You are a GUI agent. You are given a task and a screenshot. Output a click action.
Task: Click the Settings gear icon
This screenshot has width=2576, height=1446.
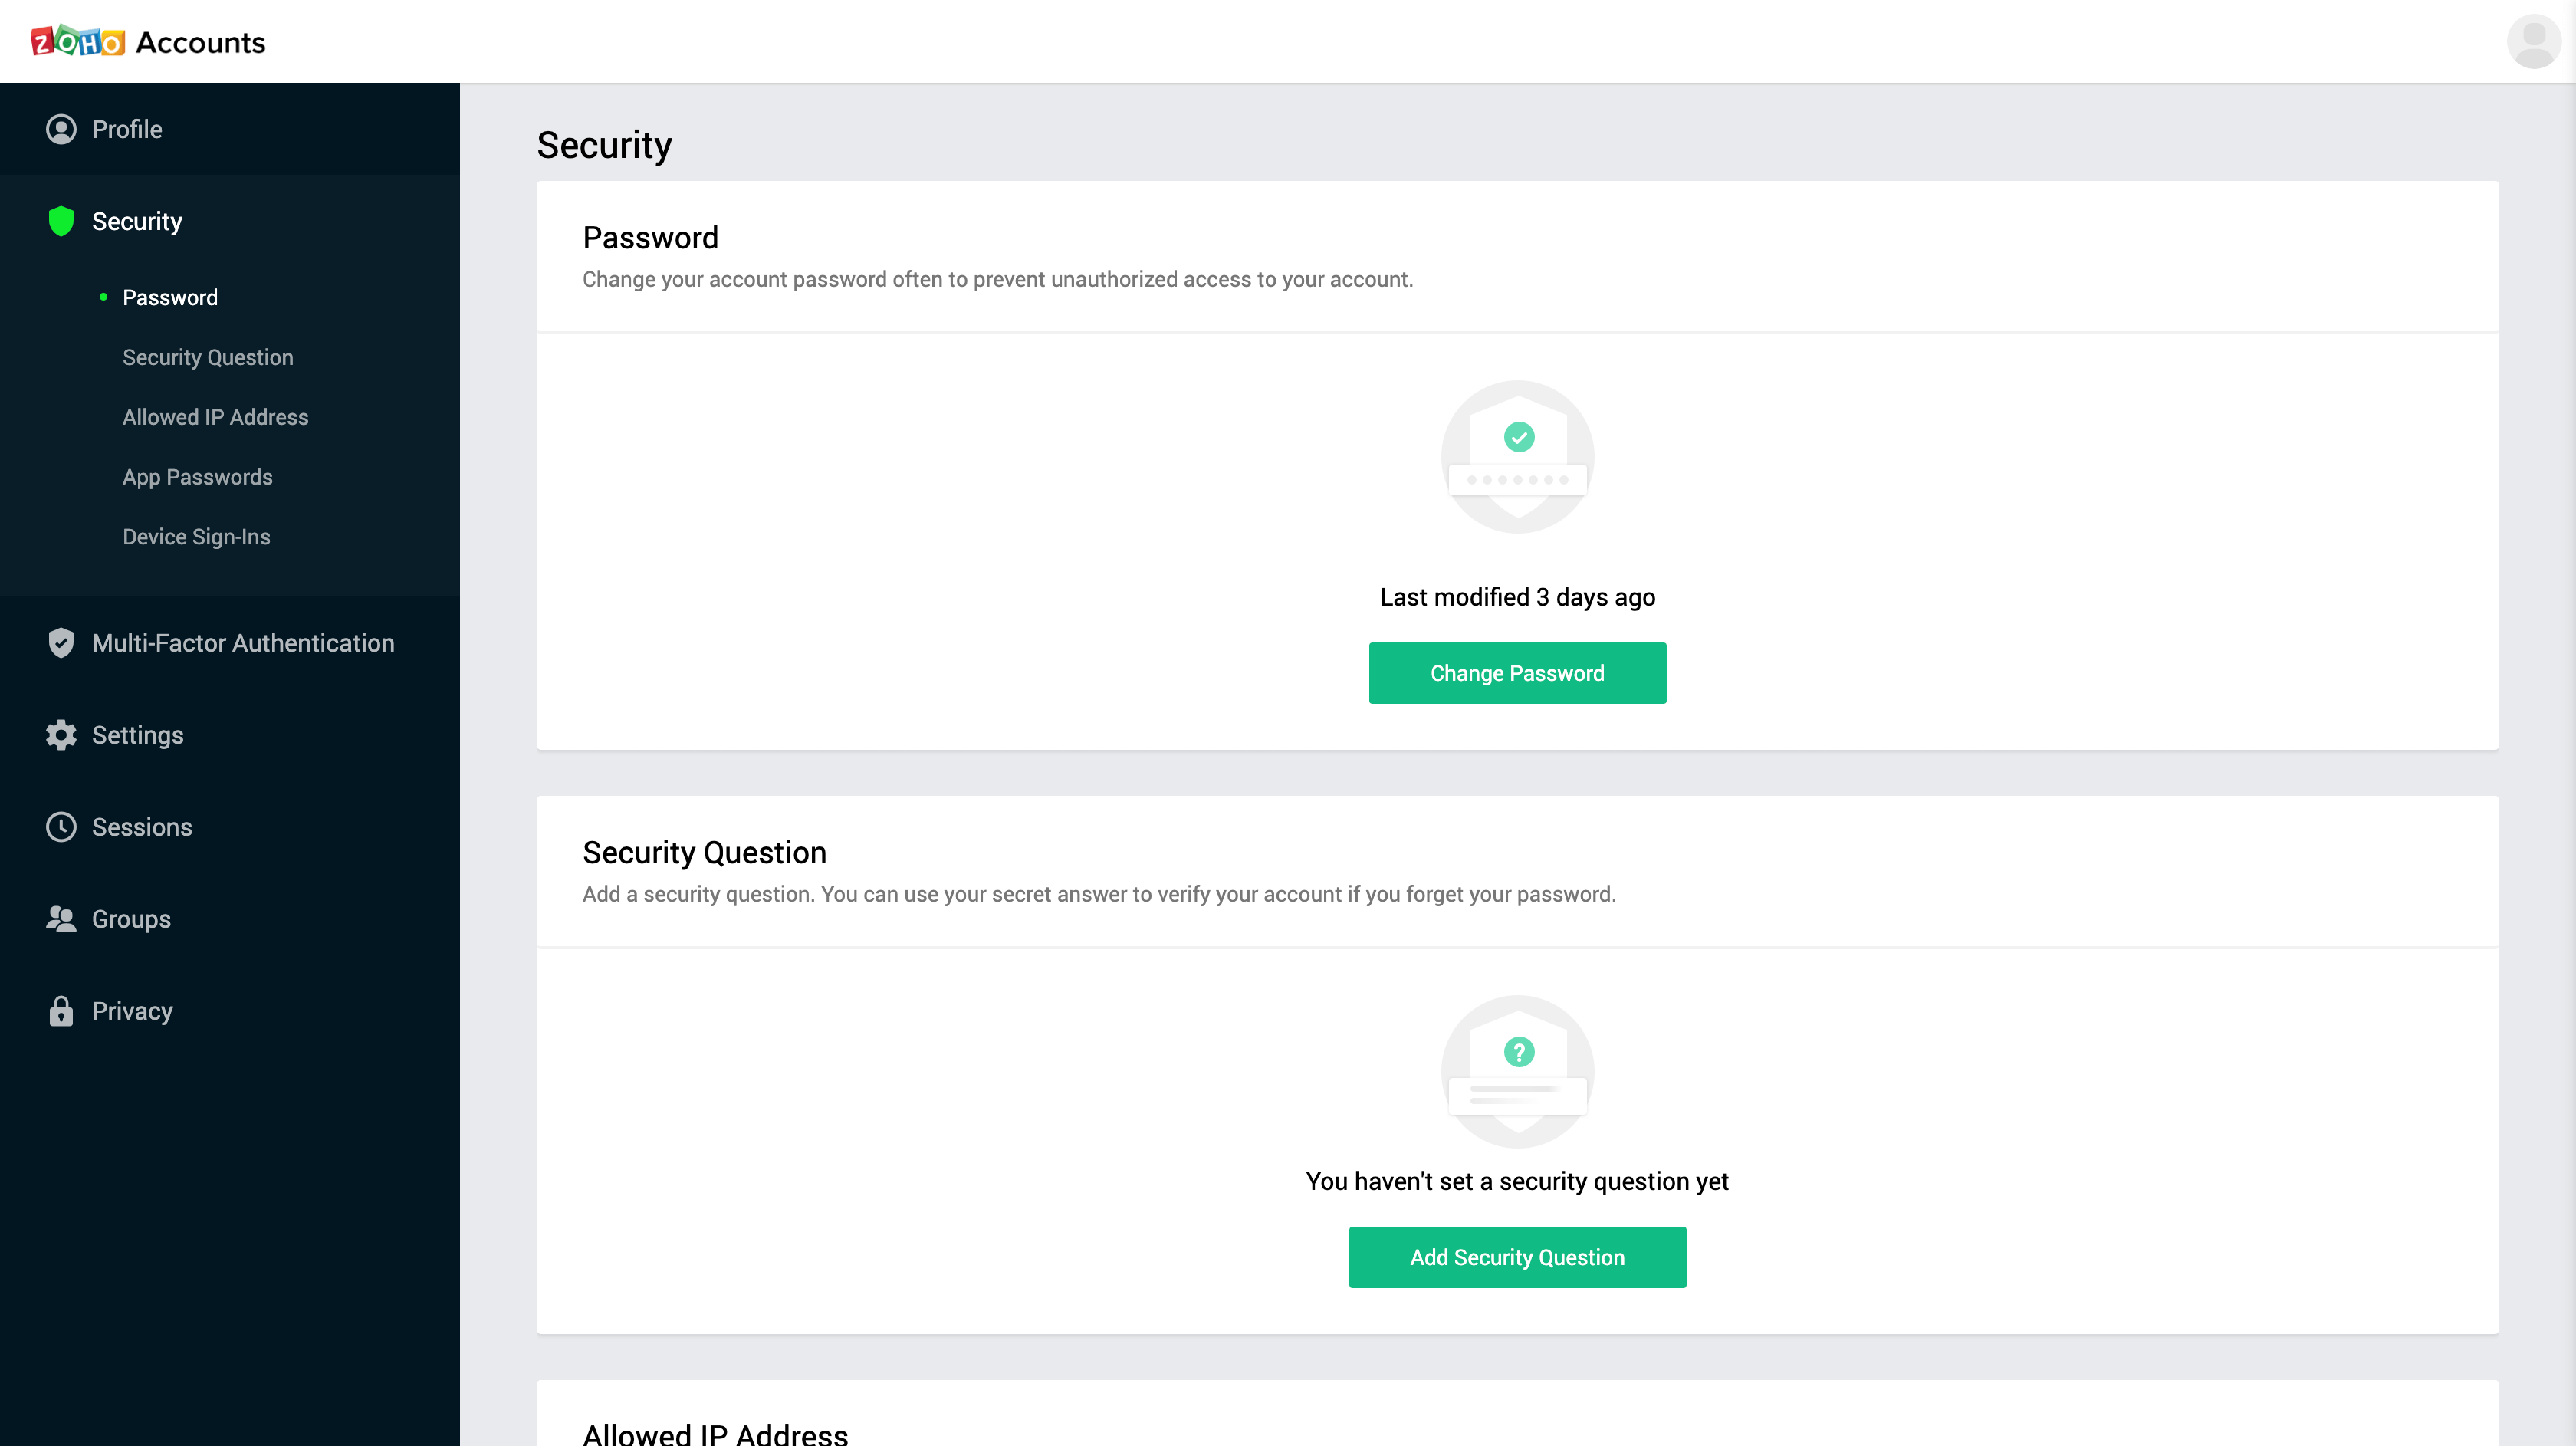click(x=61, y=735)
